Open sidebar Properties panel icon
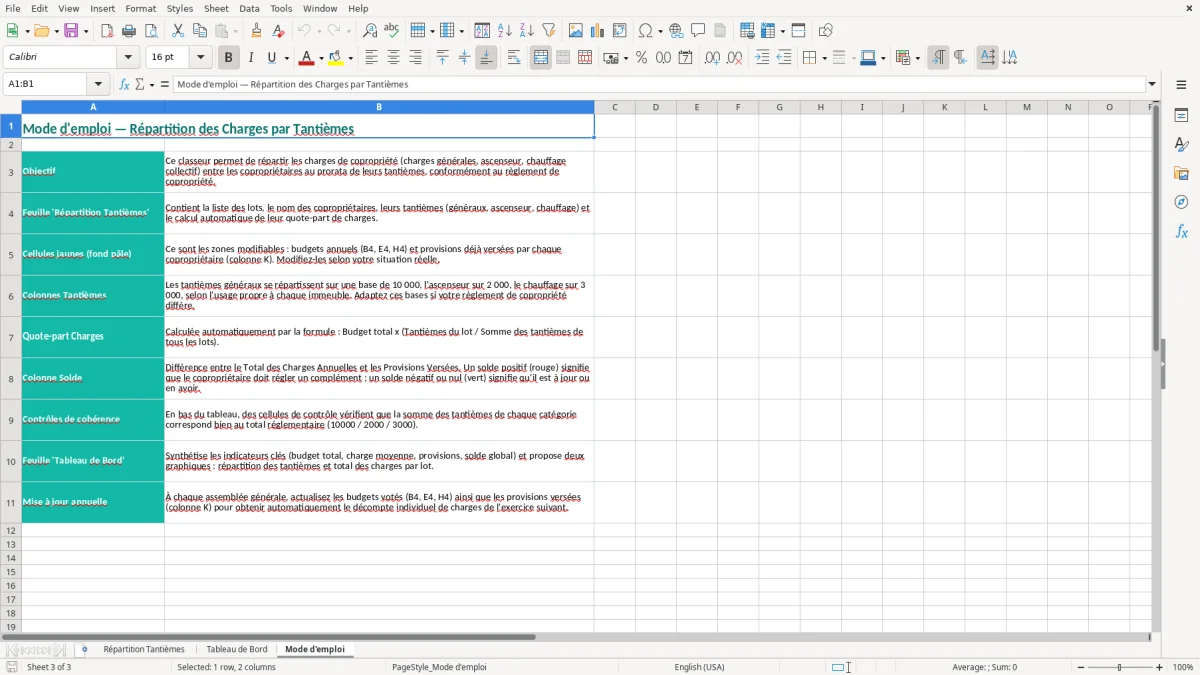The width and height of the screenshot is (1200, 675). click(x=1181, y=116)
